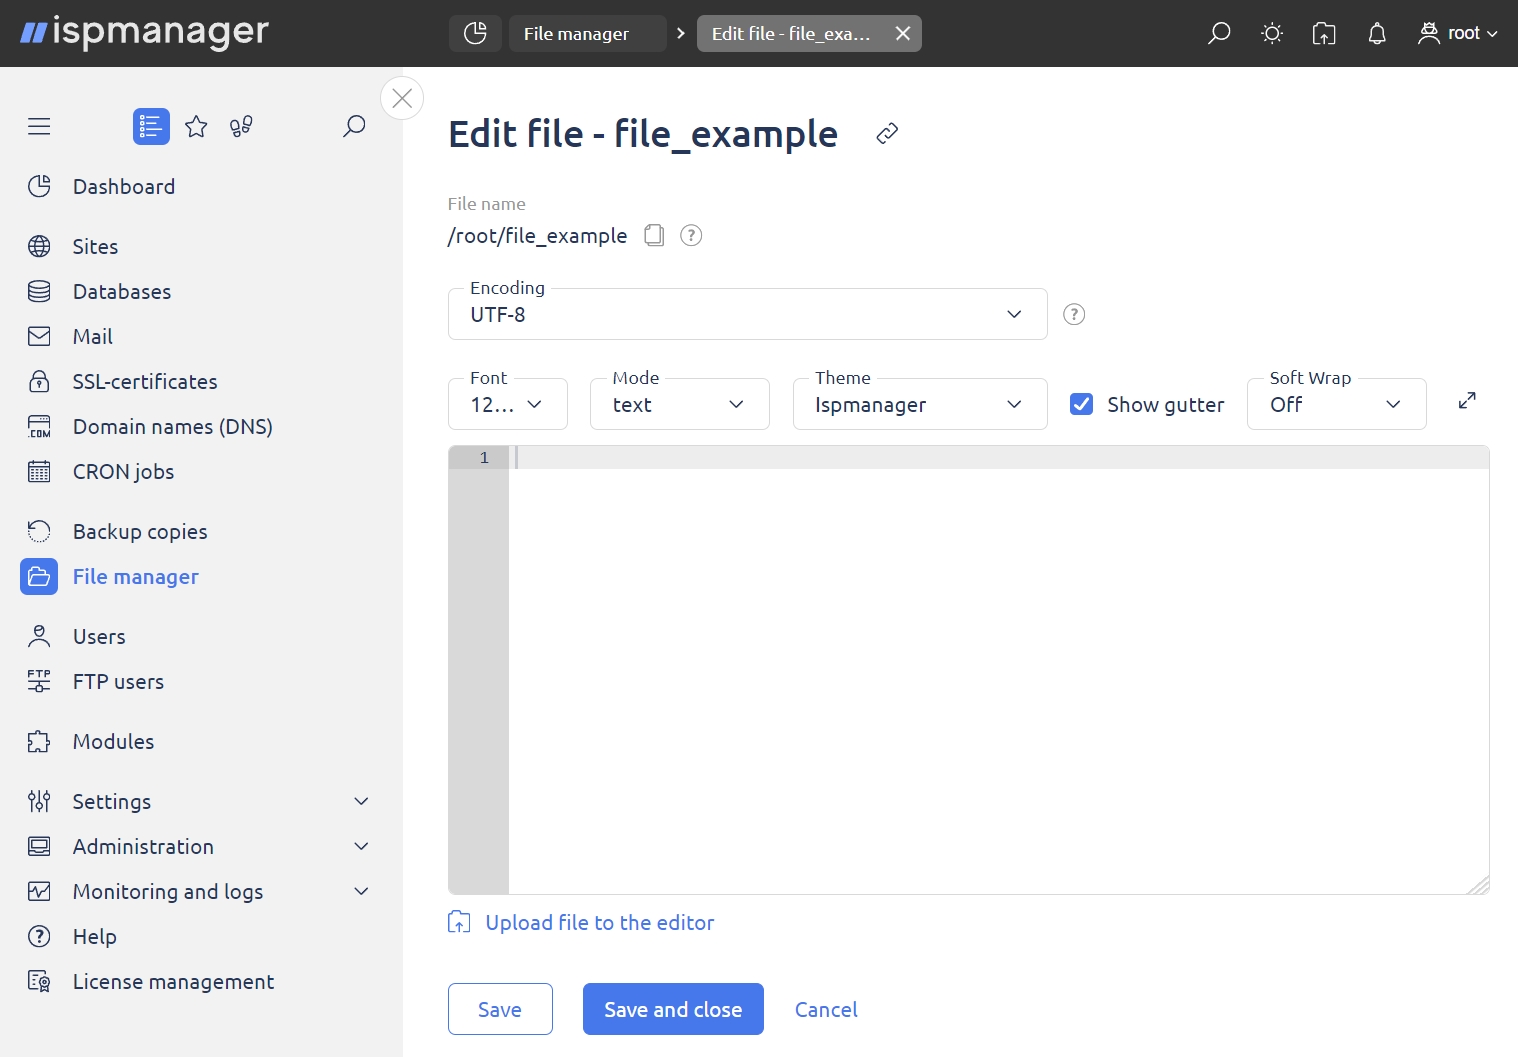Click the ispmanager logo
The width and height of the screenshot is (1518, 1057).
(145, 33)
